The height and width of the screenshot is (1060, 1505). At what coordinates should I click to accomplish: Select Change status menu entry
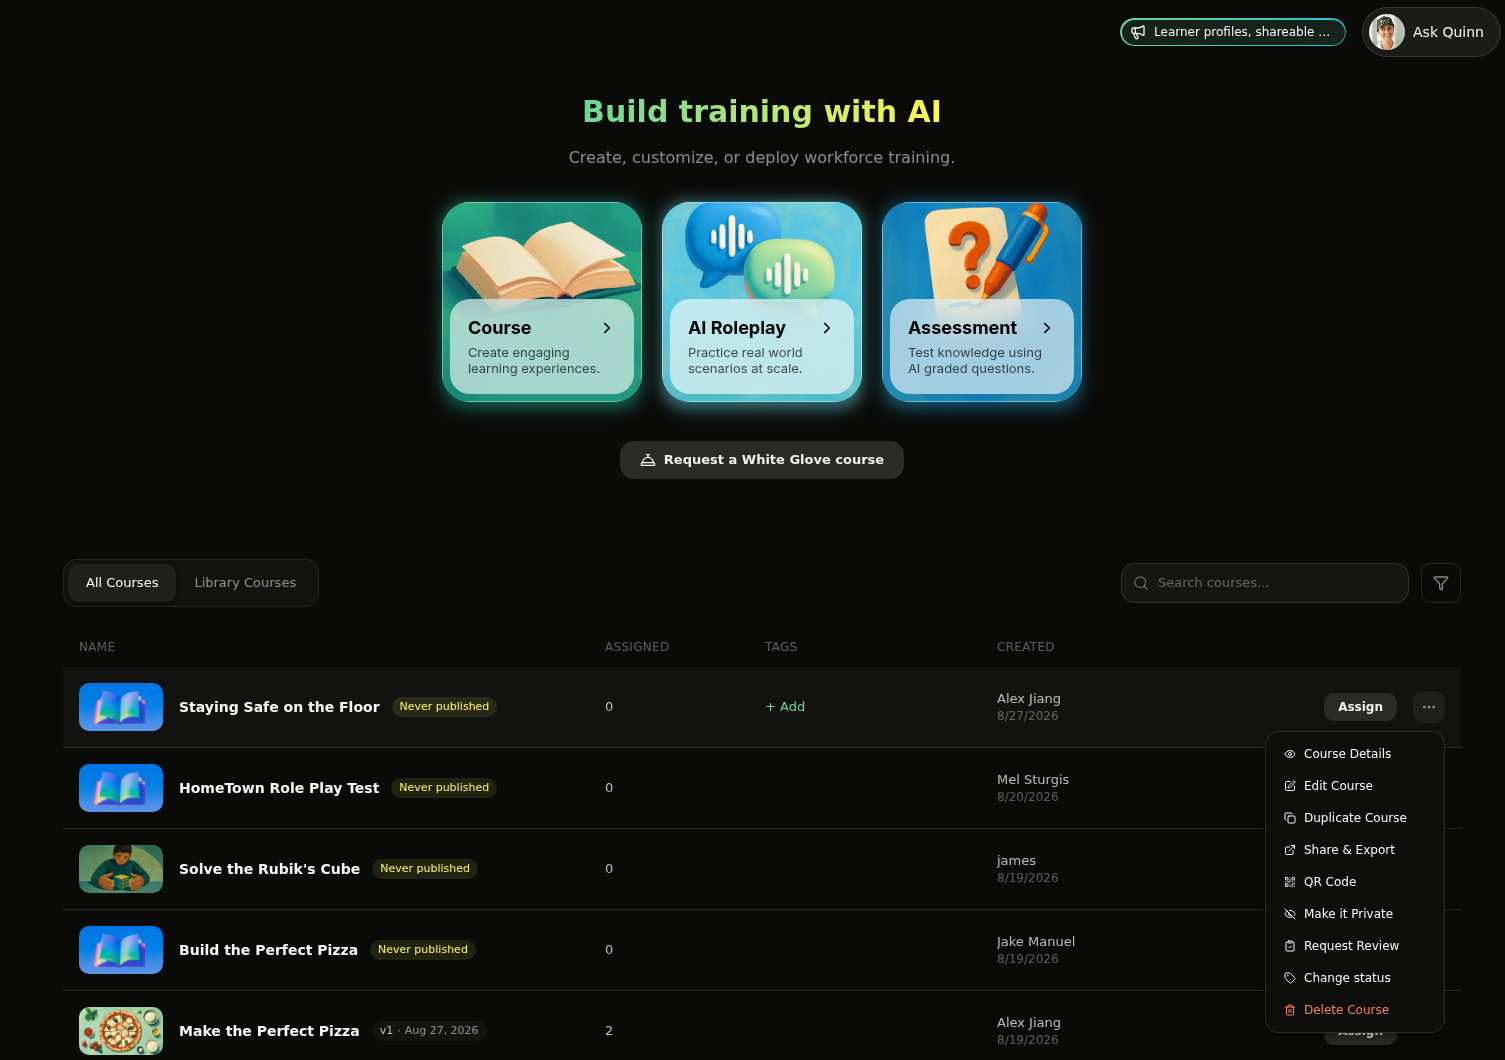1355,978
